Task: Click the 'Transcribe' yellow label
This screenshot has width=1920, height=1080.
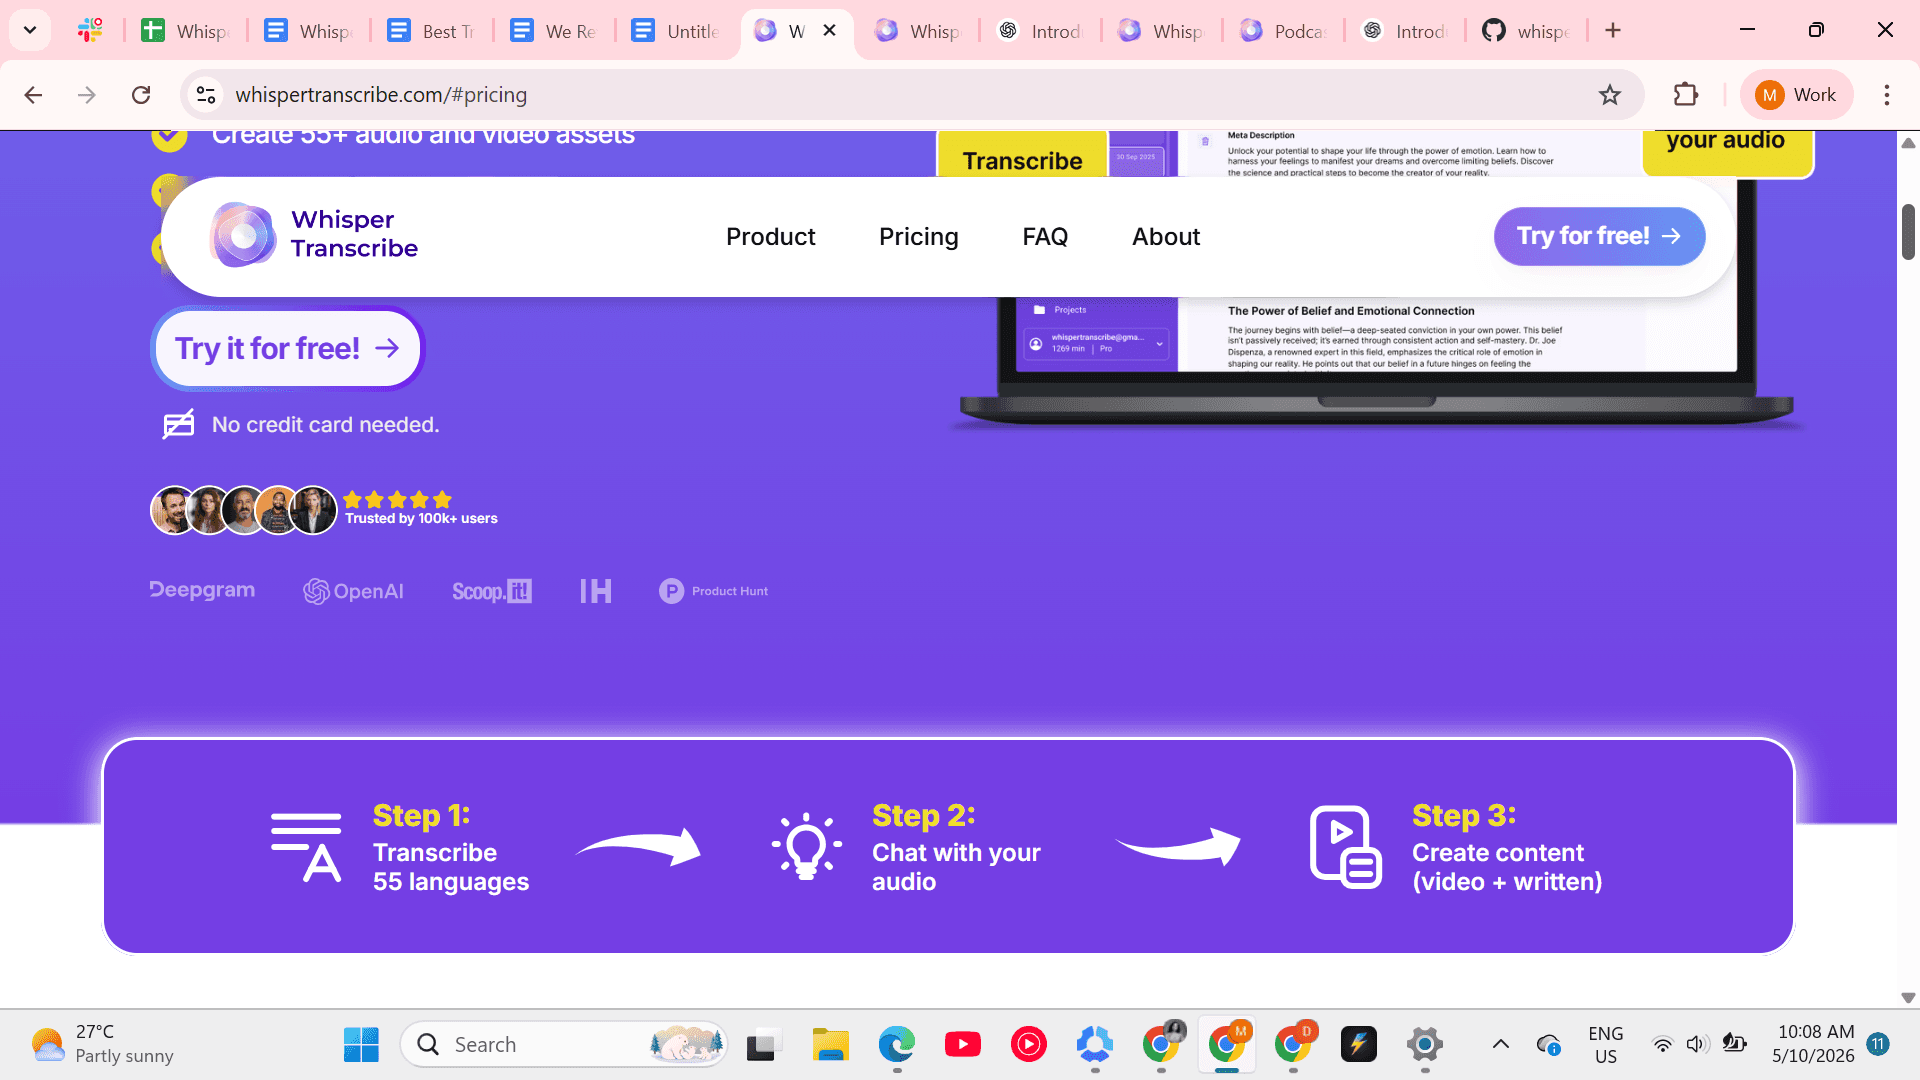Action: click(1022, 158)
